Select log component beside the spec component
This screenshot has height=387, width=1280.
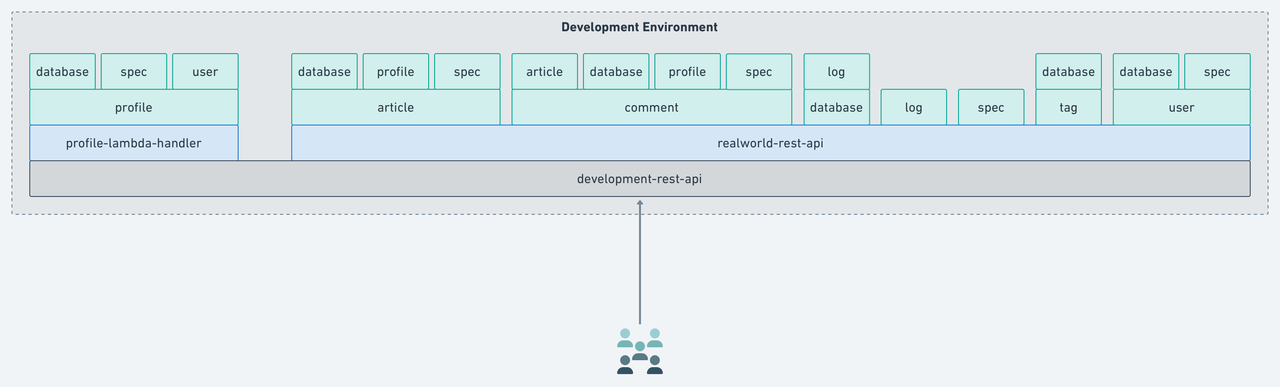coord(914,107)
